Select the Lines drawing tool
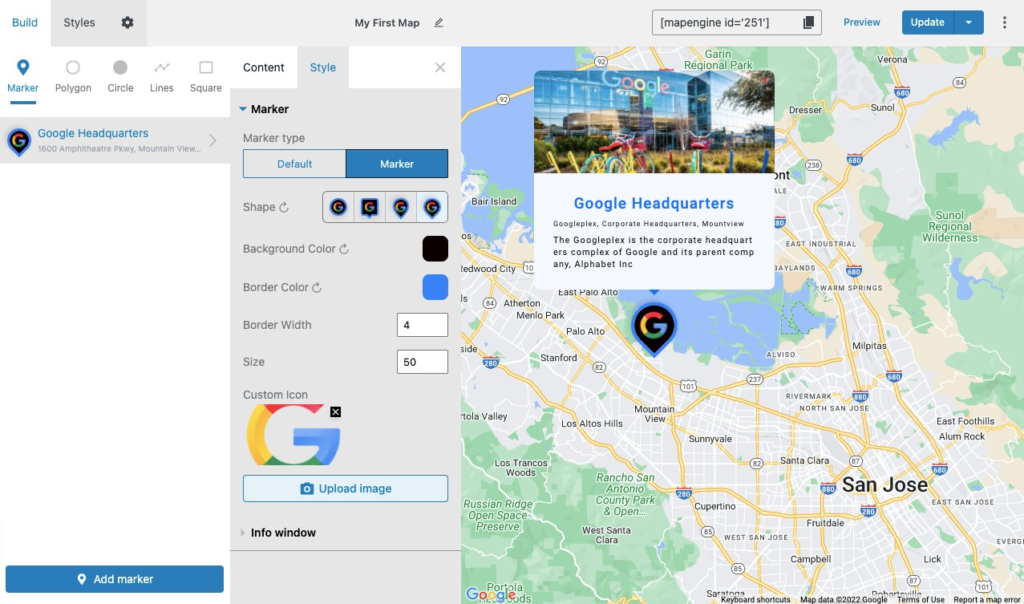The height and width of the screenshot is (604, 1024). (161, 76)
